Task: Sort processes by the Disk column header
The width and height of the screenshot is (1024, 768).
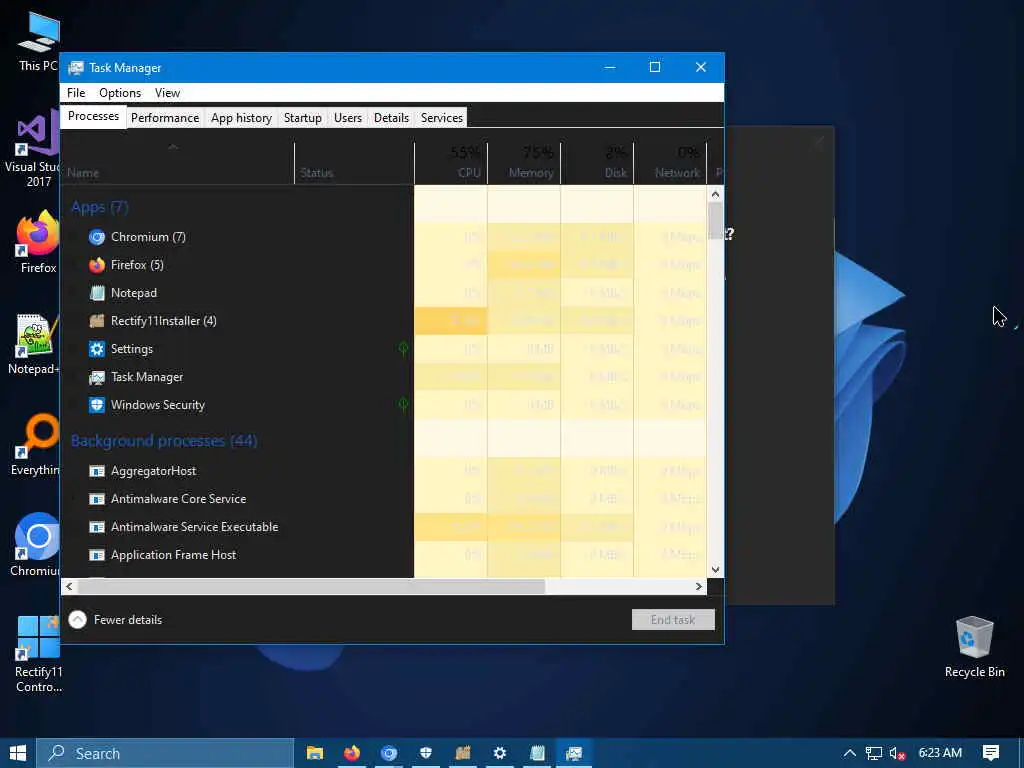Action: point(597,161)
